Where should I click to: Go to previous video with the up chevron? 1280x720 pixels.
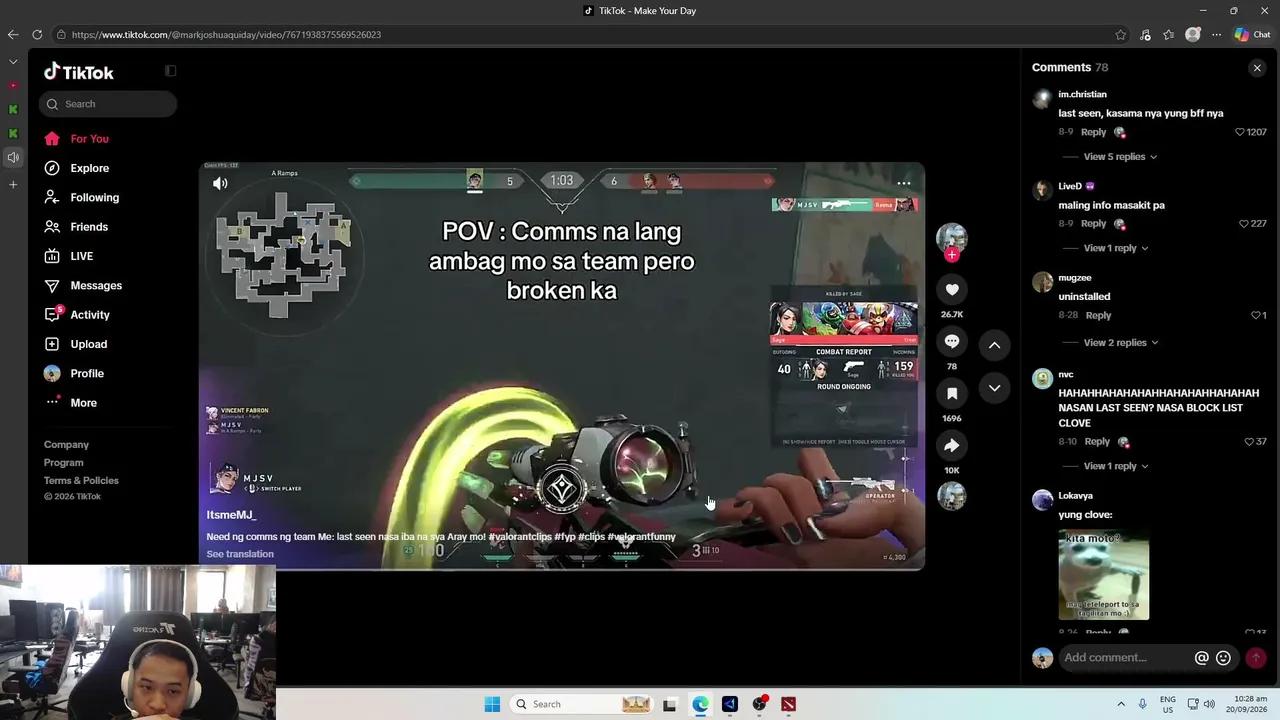[994, 345]
